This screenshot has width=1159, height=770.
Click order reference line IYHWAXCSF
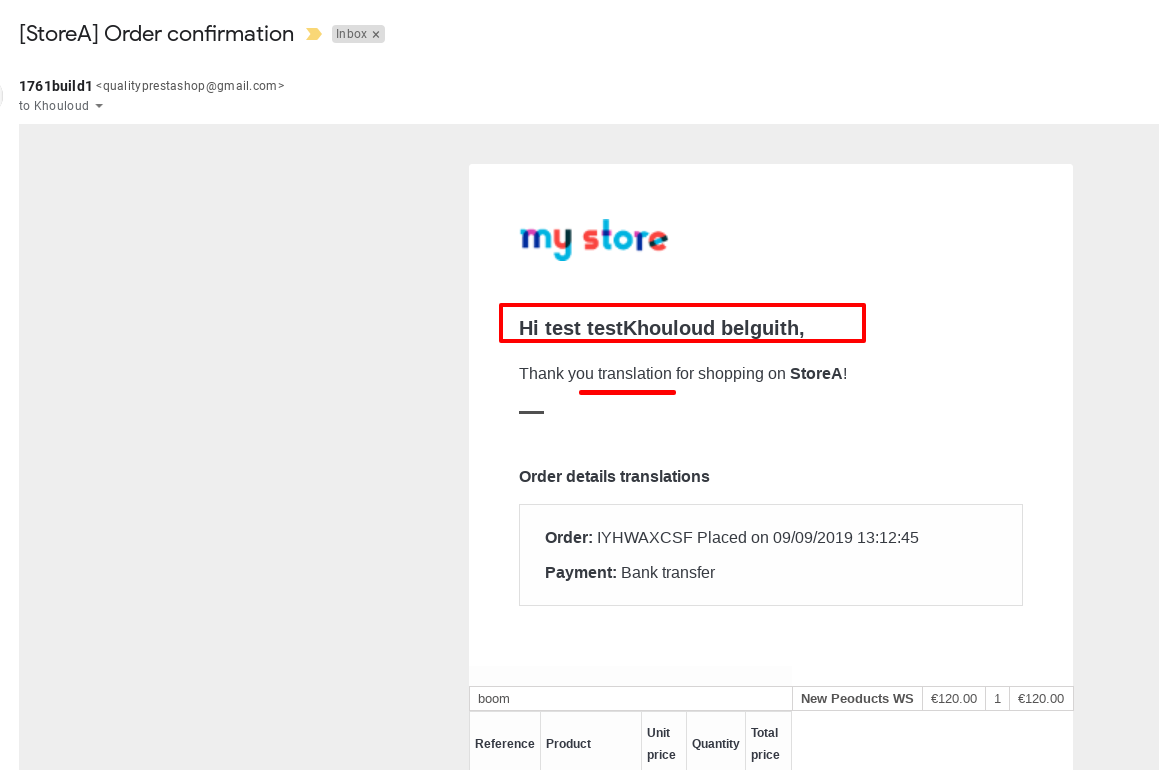coord(732,537)
